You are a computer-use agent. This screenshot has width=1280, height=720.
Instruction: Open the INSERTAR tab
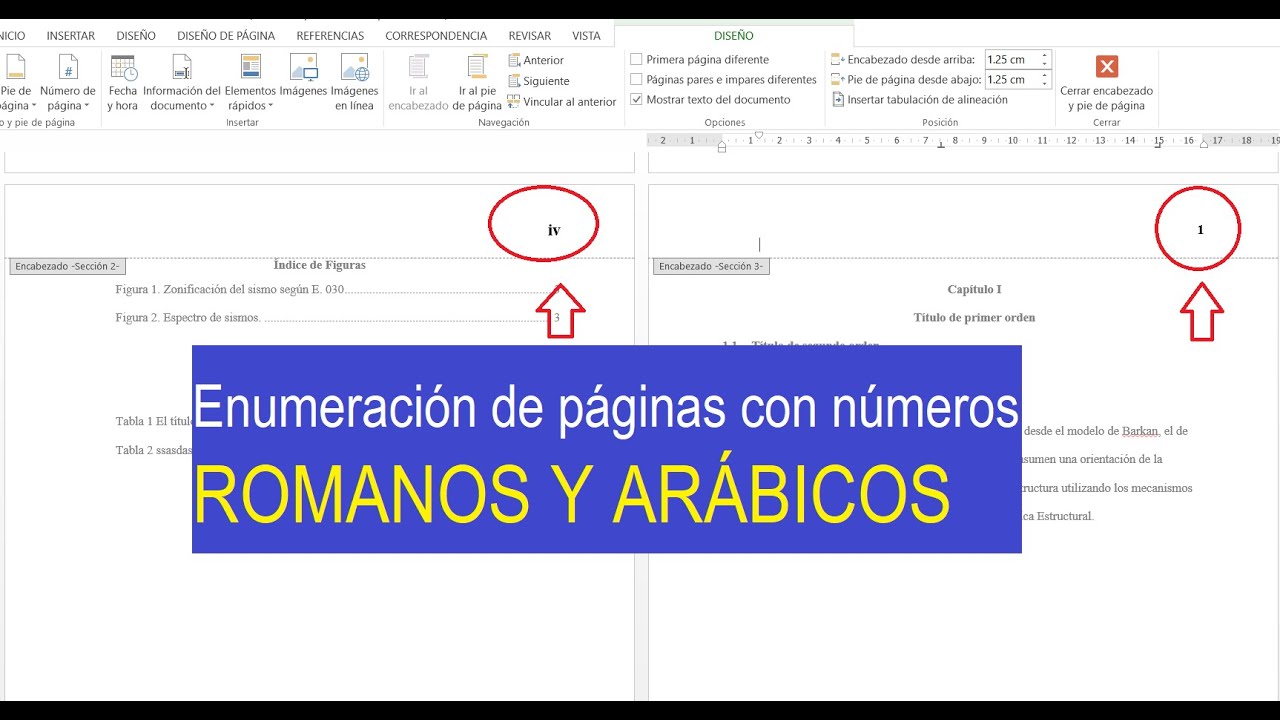point(71,36)
